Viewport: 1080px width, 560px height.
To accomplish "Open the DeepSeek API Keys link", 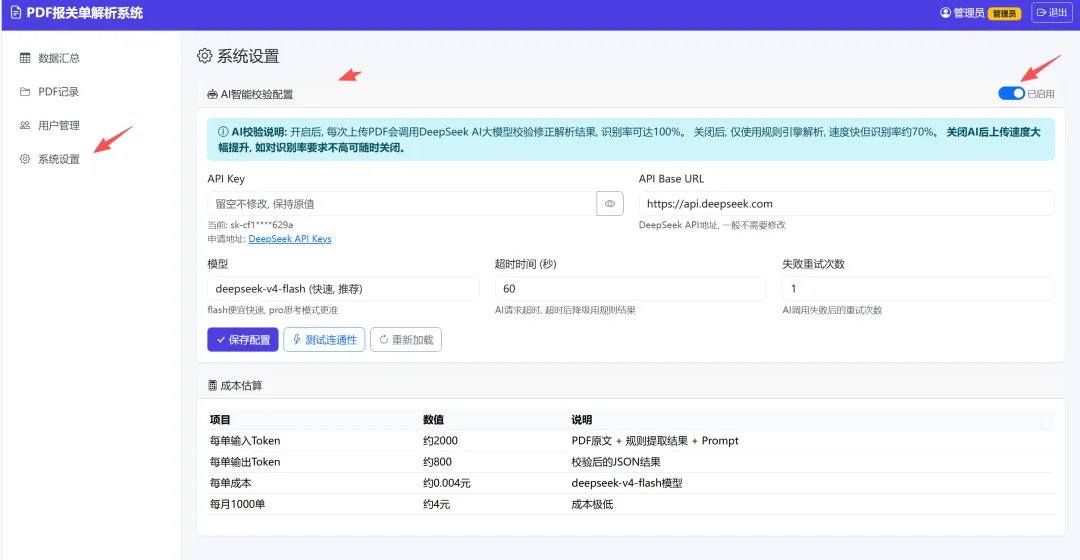I will click(x=290, y=239).
